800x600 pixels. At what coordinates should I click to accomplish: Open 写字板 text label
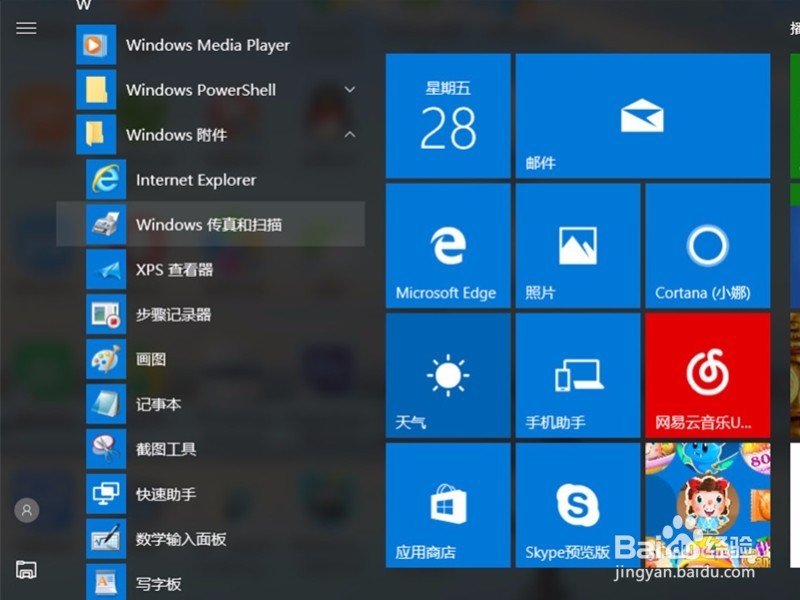(x=158, y=584)
